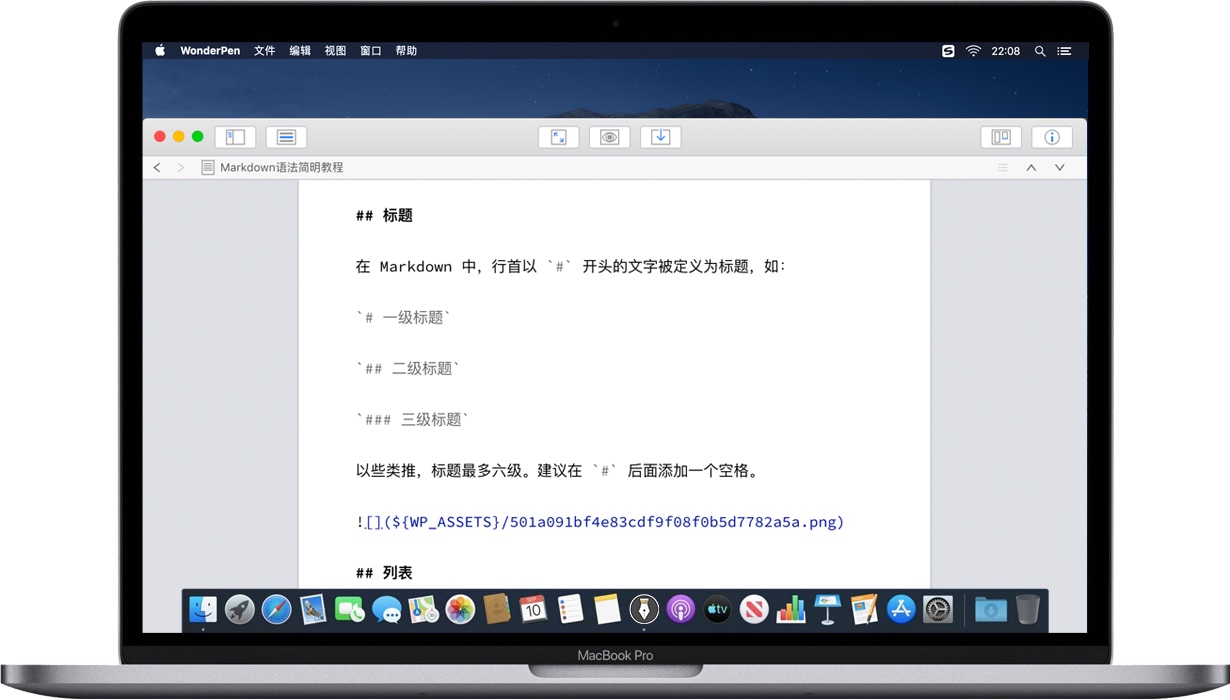1230x700 pixels.
Task: Navigate to next document with the down arrow
Action: tap(1059, 167)
